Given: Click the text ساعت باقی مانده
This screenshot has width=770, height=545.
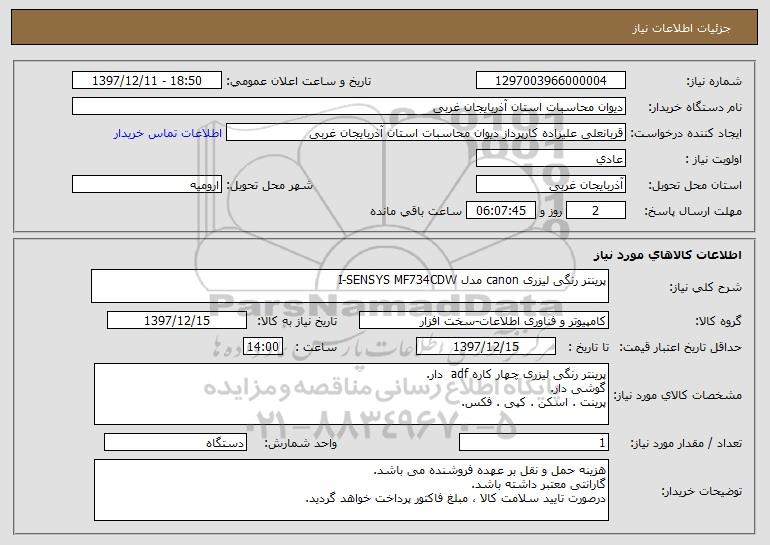Looking at the screenshot, I should (x=415, y=212).
